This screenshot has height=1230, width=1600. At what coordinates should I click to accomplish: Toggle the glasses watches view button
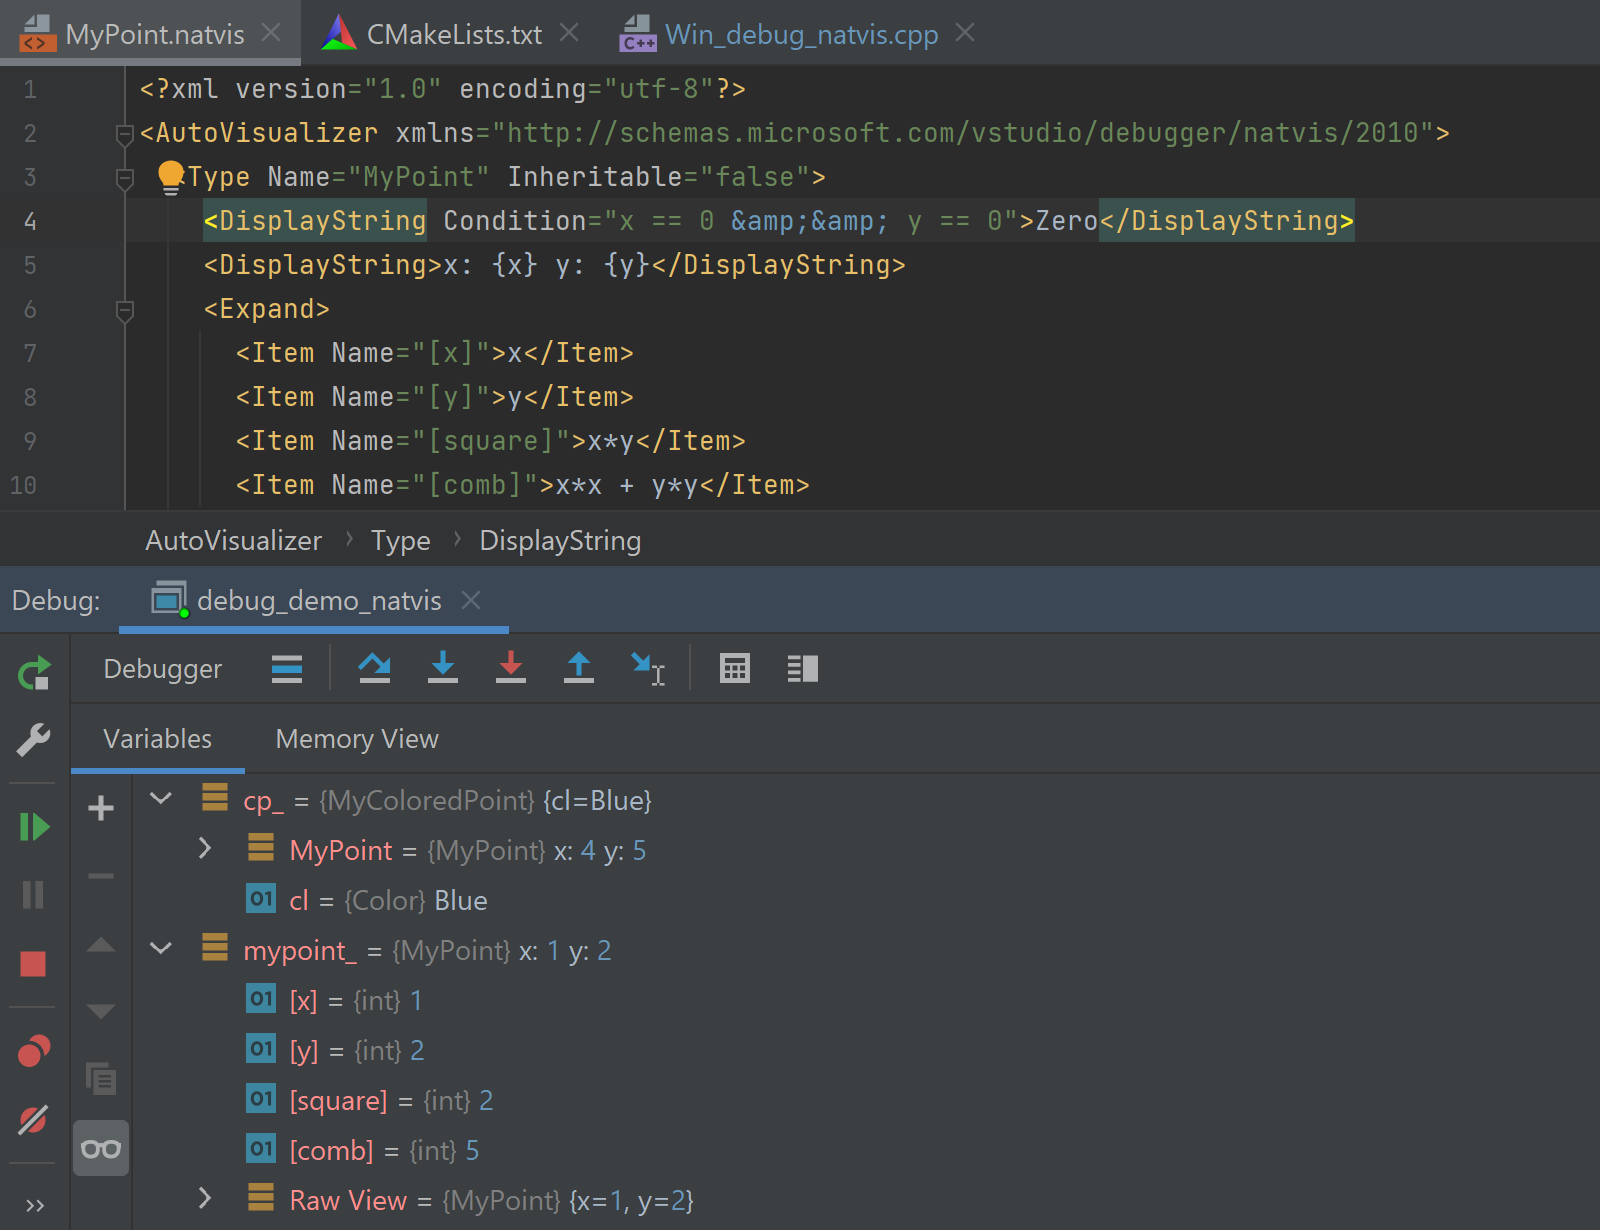tap(101, 1149)
